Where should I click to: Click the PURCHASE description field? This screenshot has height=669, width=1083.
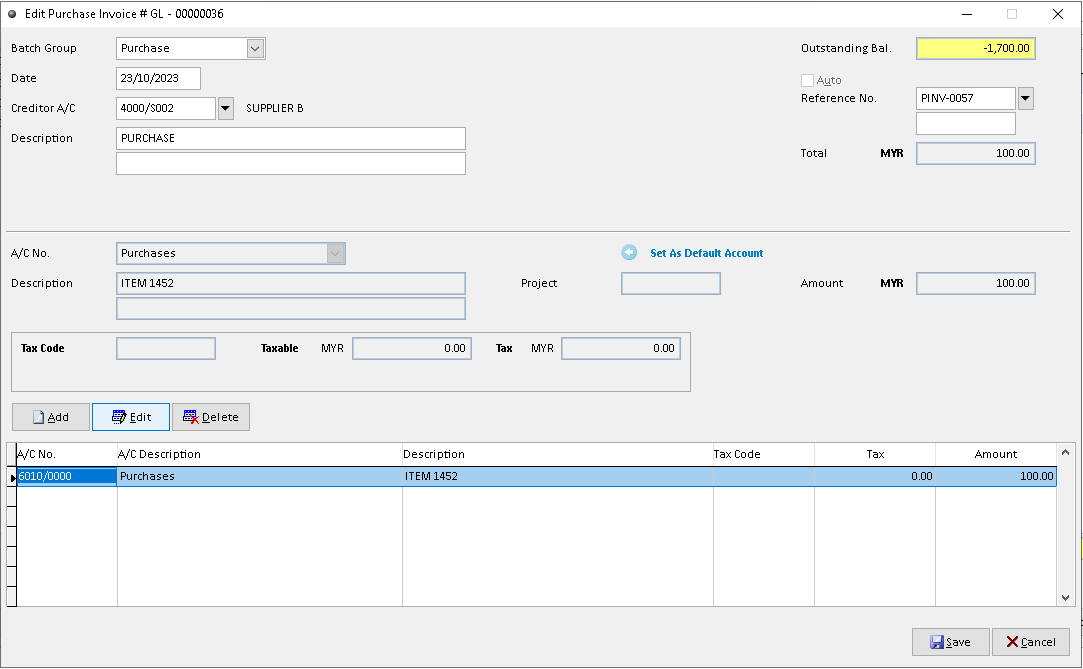[290, 138]
